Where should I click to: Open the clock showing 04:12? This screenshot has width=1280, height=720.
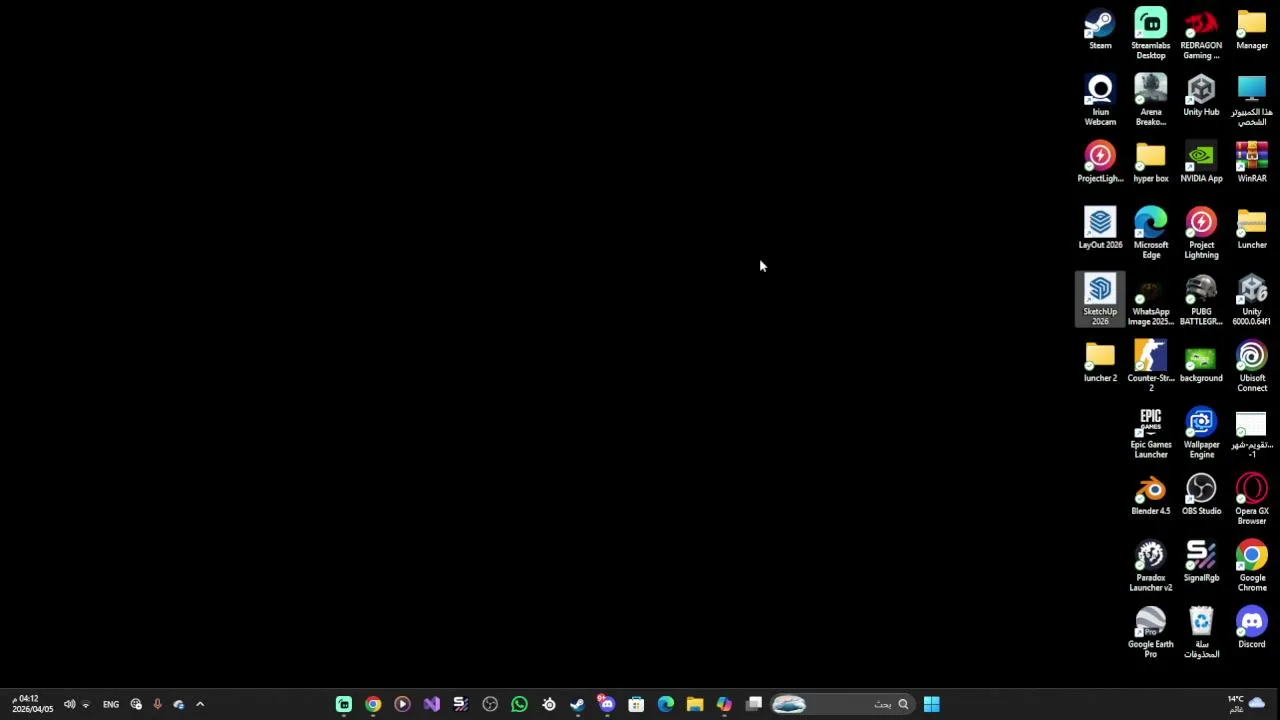click(x=31, y=704)
